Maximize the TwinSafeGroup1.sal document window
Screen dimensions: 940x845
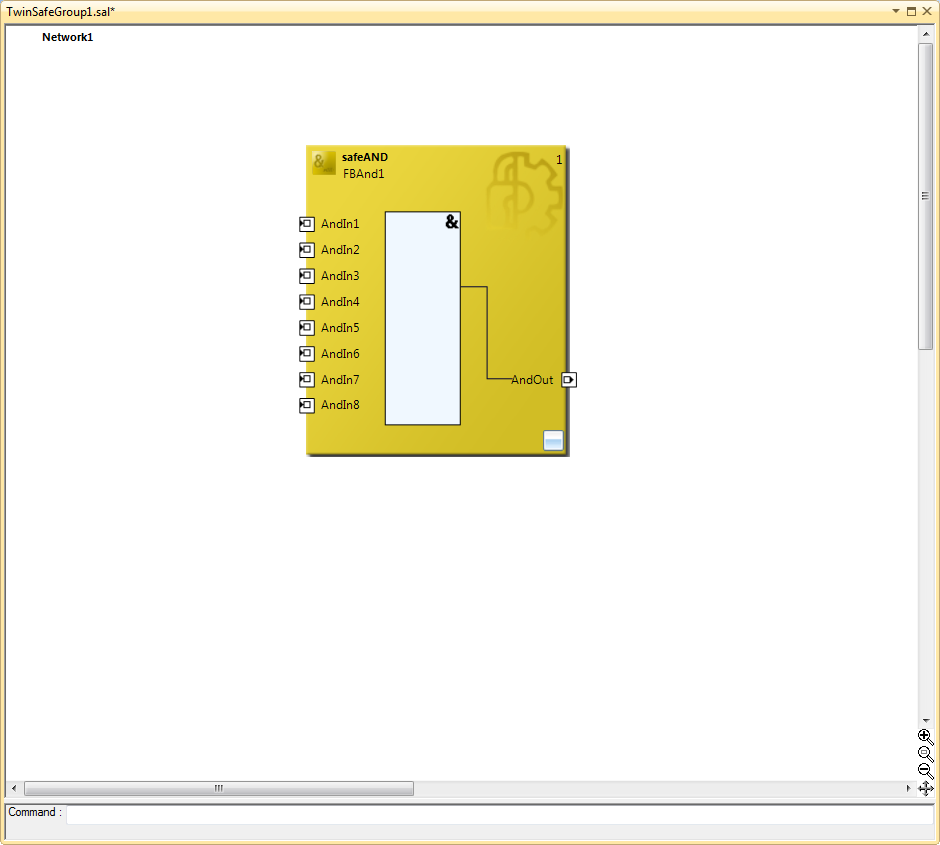pos(912,11)
